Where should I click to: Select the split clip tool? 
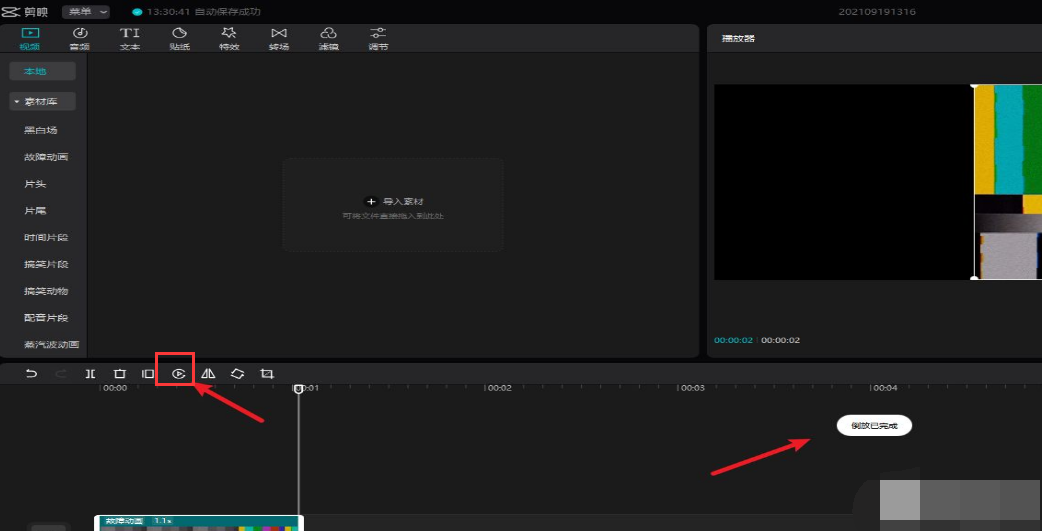tap(90, 373)
